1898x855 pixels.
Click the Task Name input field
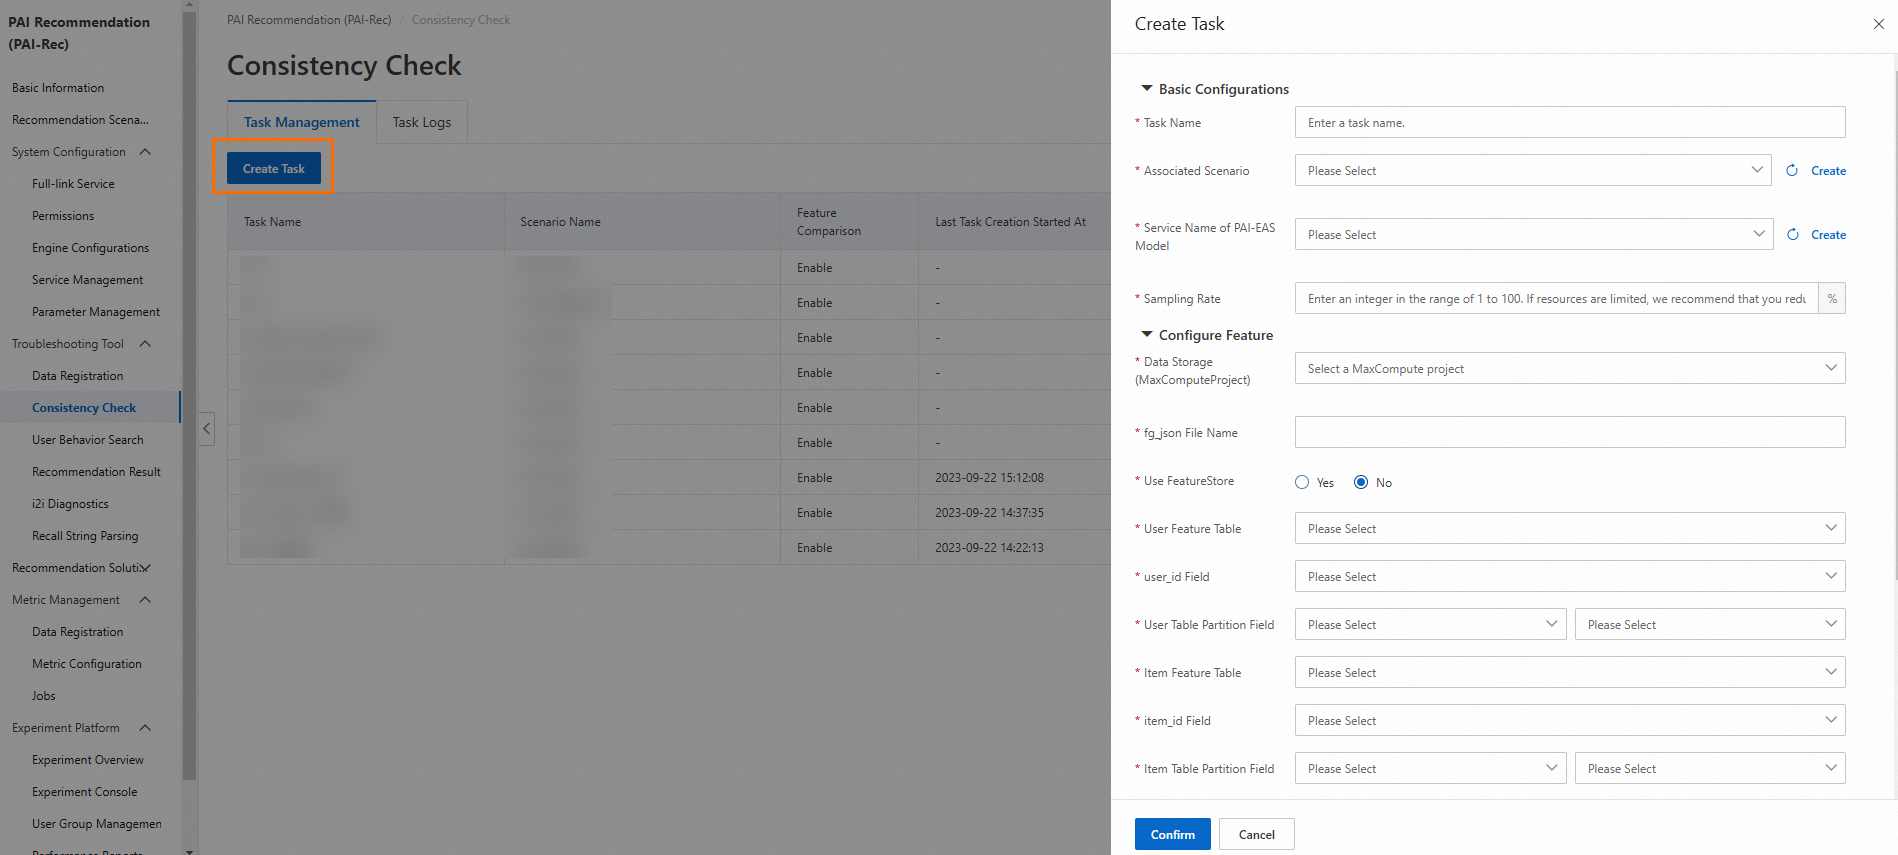point(1570,123)
